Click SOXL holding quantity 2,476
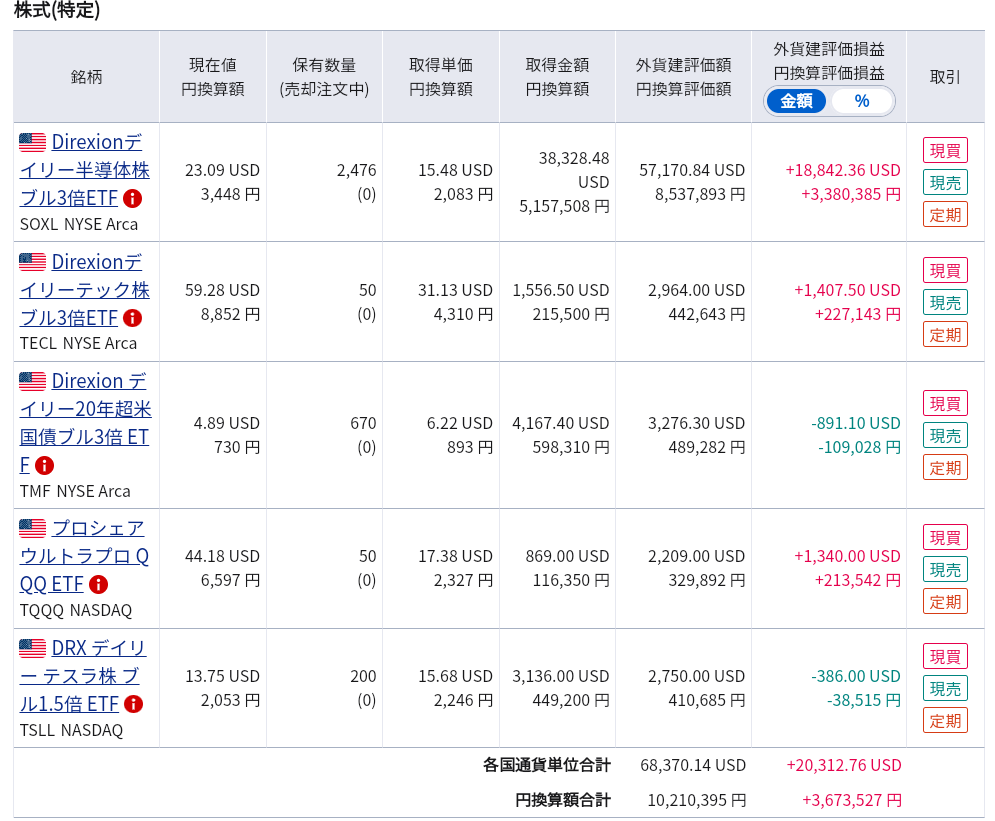Screen dimensions: 995x821 click(357, 170)
